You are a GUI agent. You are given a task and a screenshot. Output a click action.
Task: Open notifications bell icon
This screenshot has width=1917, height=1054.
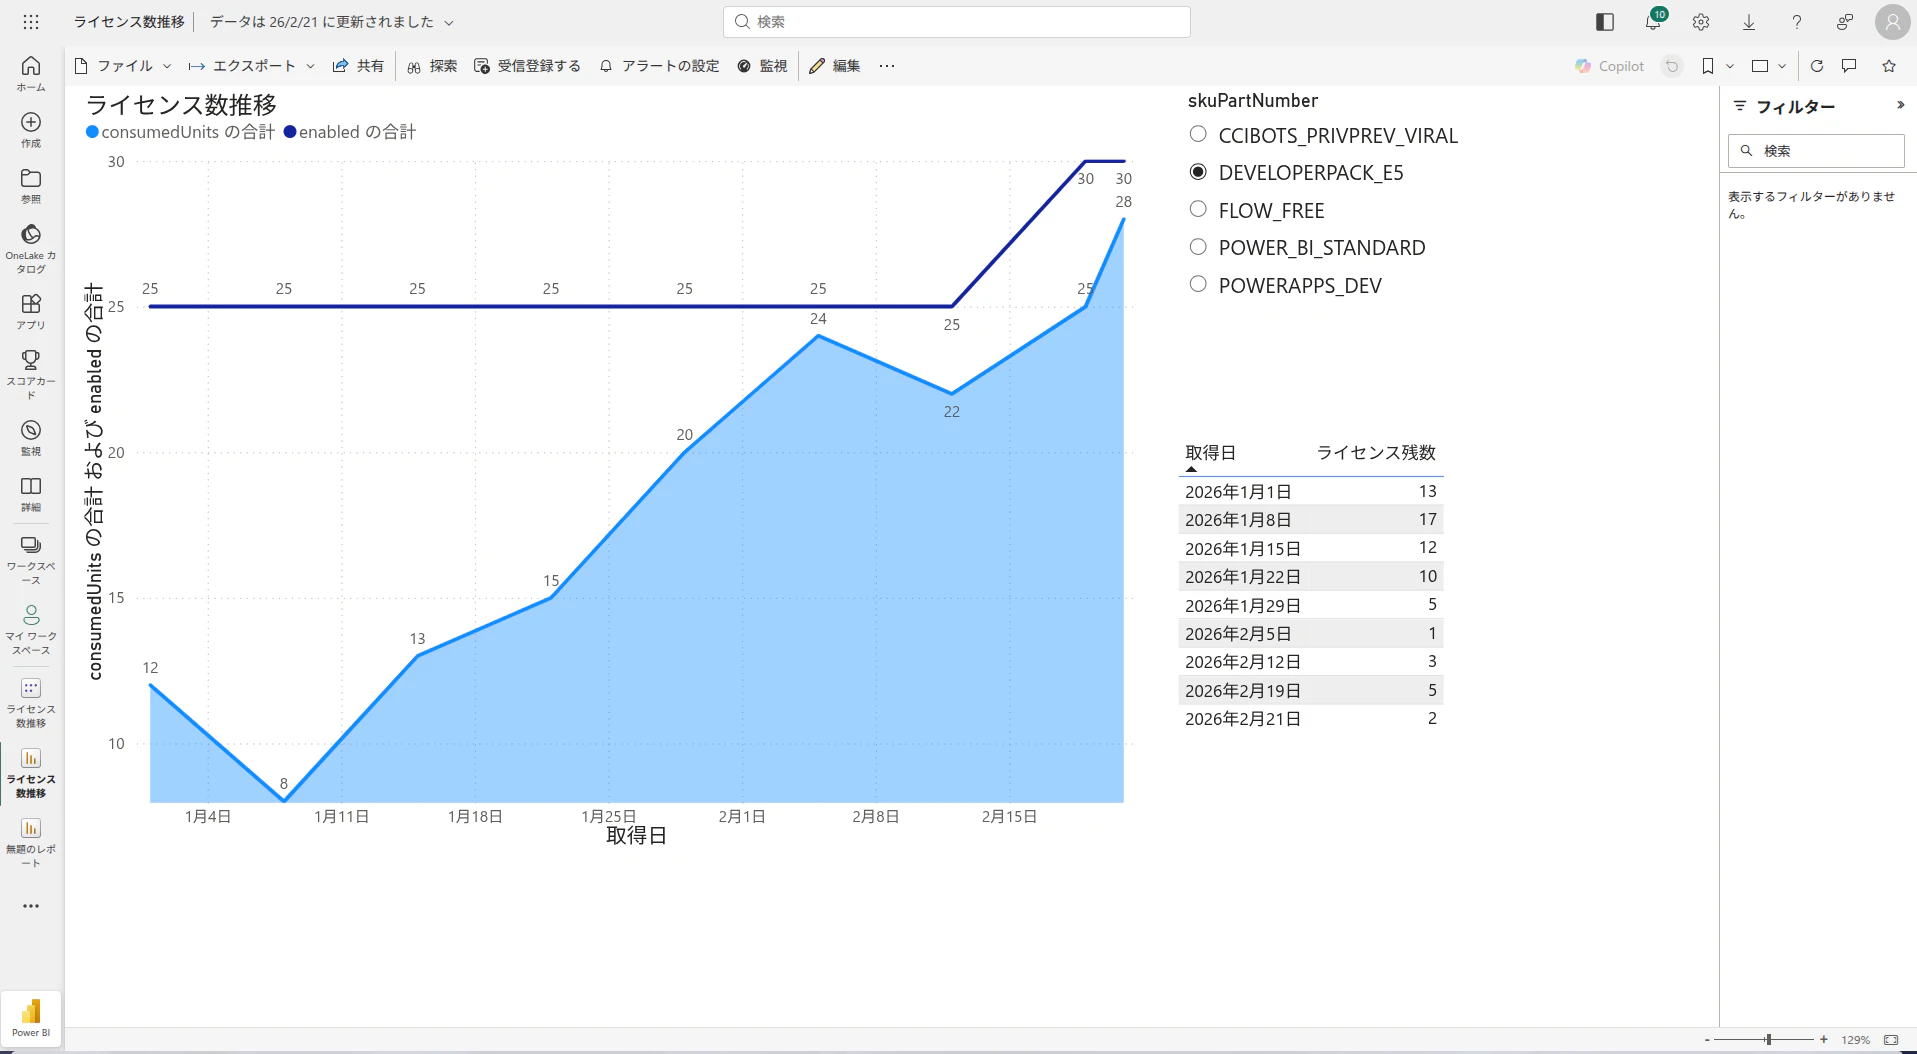(x=1653, y=22)
